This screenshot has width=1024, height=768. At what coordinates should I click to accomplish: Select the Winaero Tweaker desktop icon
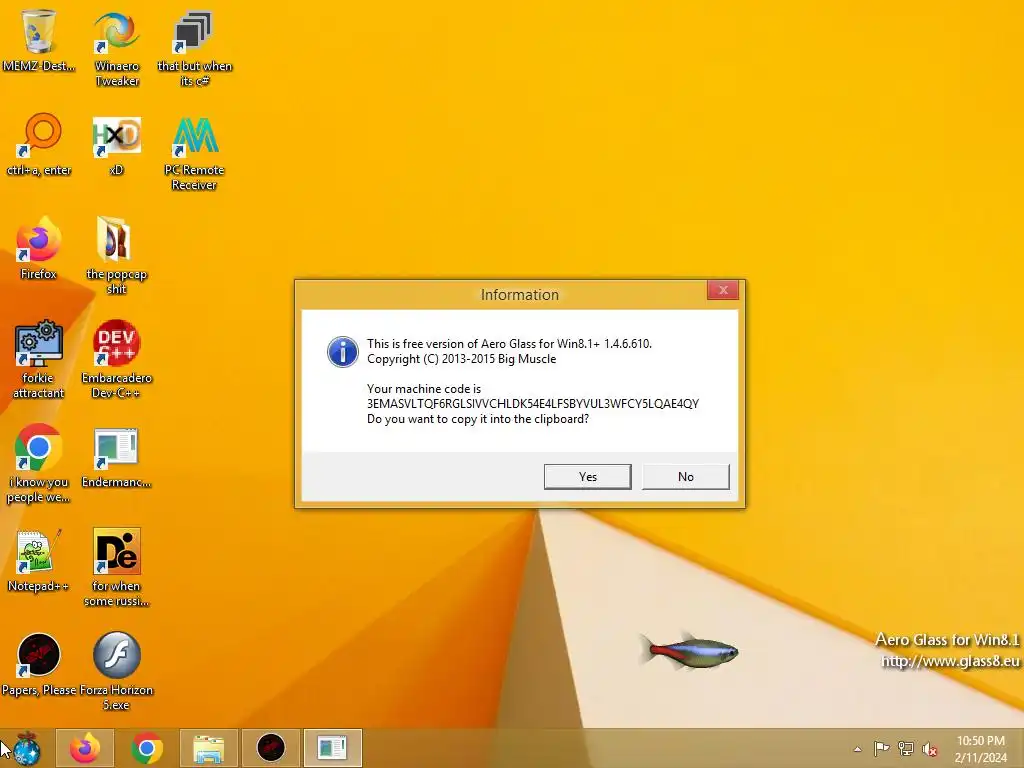[116, 48]
